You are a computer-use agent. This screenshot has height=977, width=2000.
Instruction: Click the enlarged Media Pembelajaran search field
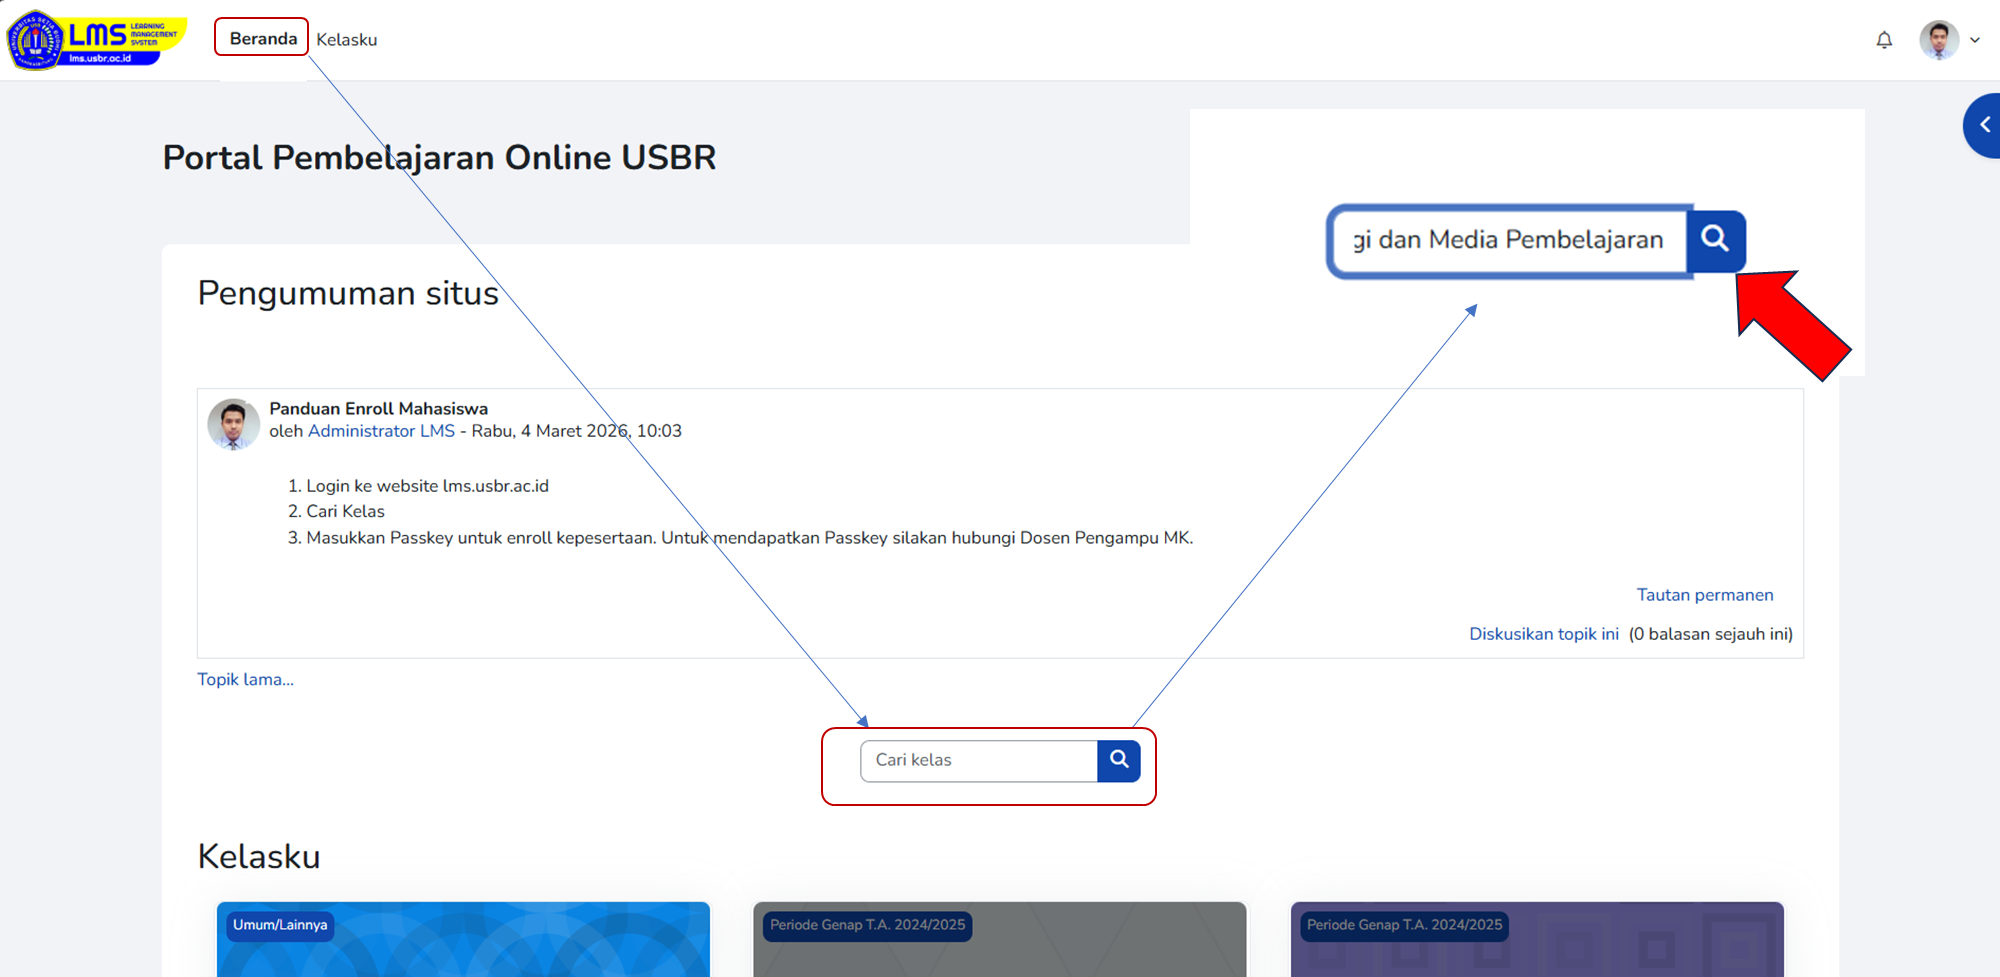1508,240
